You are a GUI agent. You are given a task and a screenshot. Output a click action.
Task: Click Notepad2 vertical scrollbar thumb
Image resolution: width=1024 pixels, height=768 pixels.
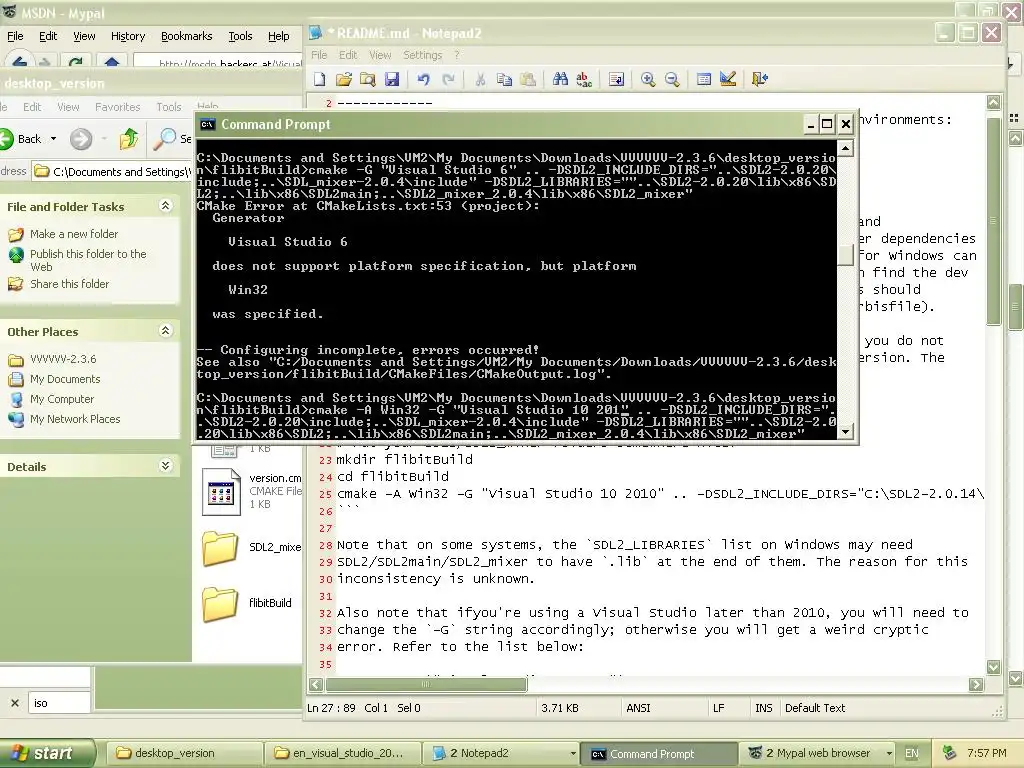pos(993,221)
